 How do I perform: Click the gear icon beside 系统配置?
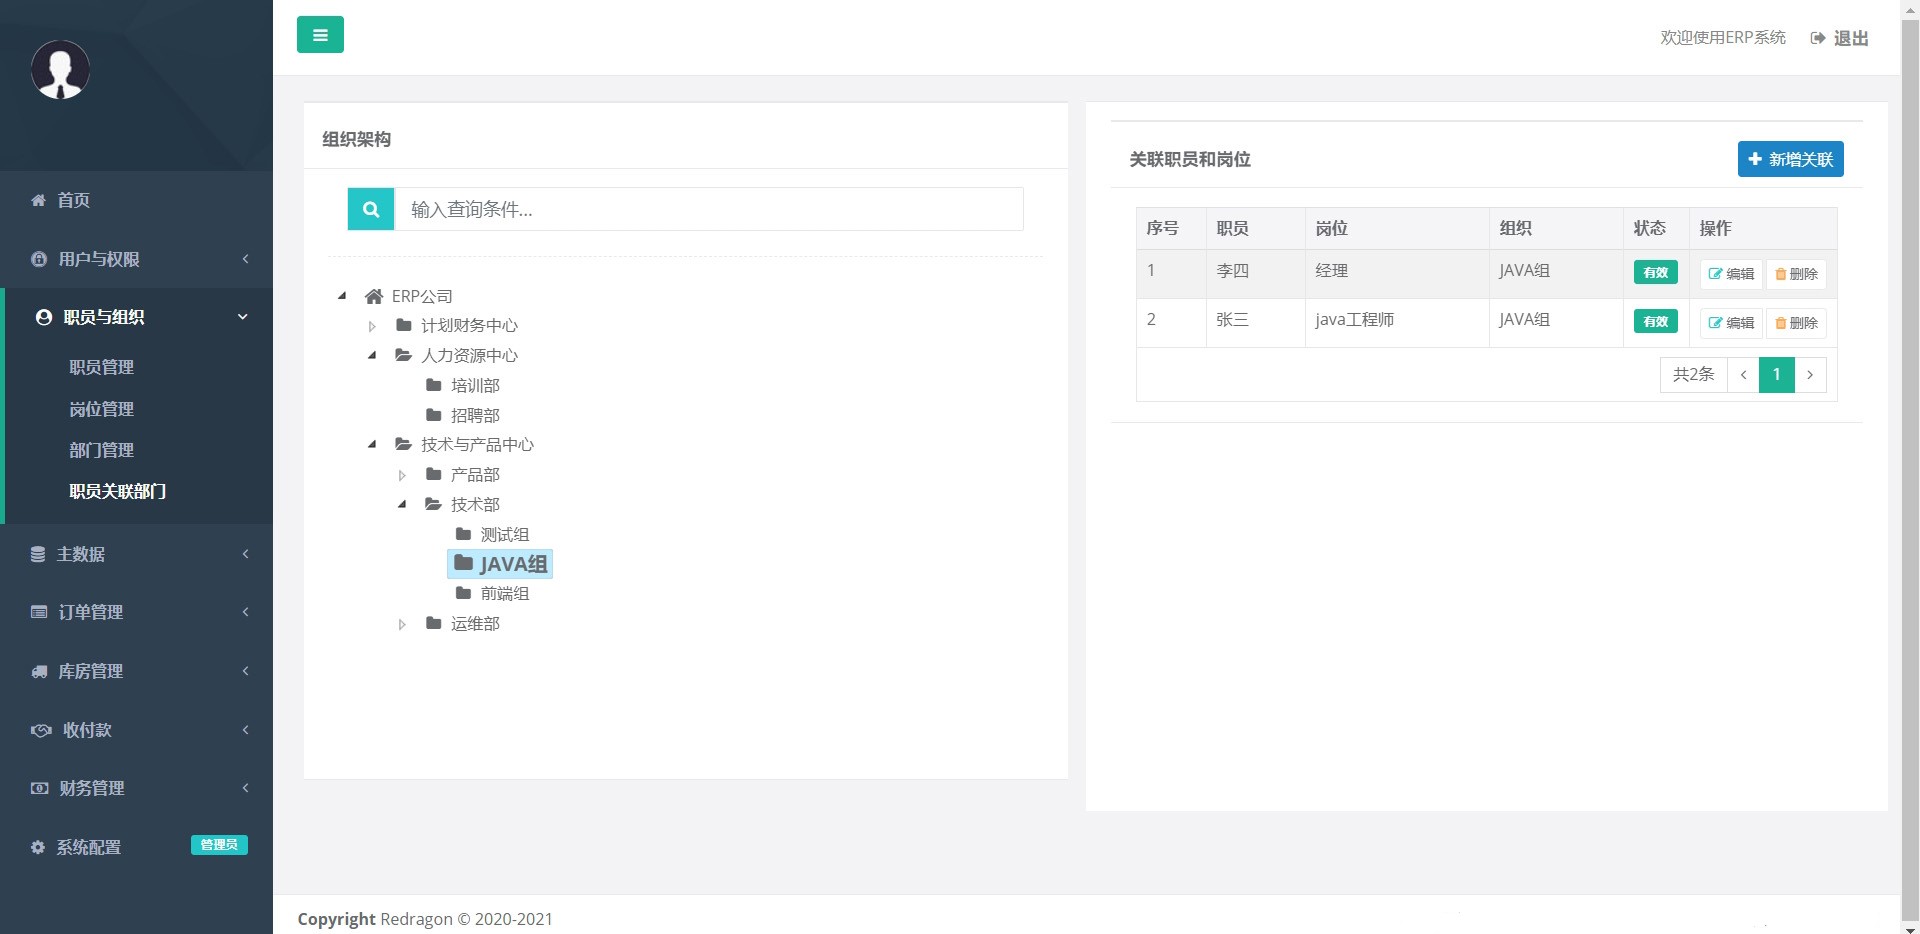pos(38,847)
